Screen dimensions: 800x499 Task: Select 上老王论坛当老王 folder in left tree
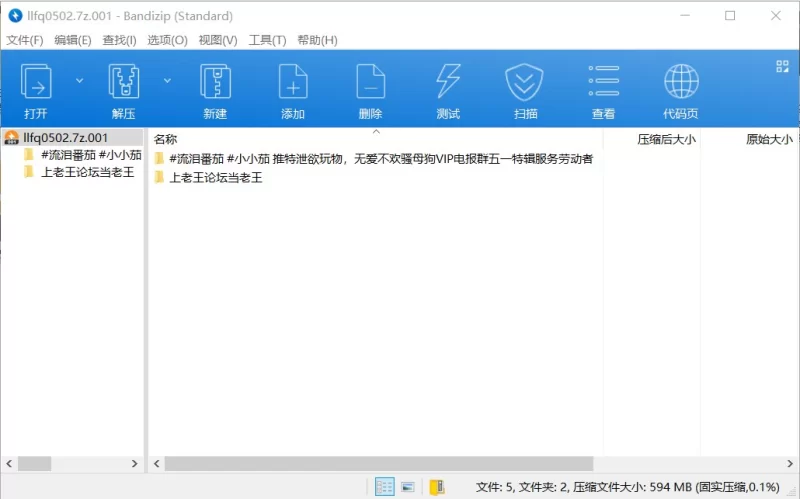79,172
